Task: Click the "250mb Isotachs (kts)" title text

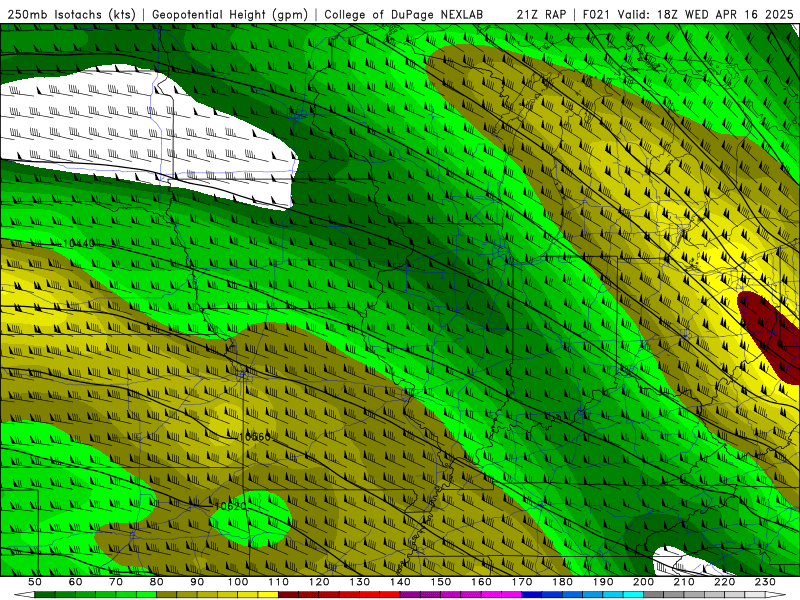Action: (71, 14)
